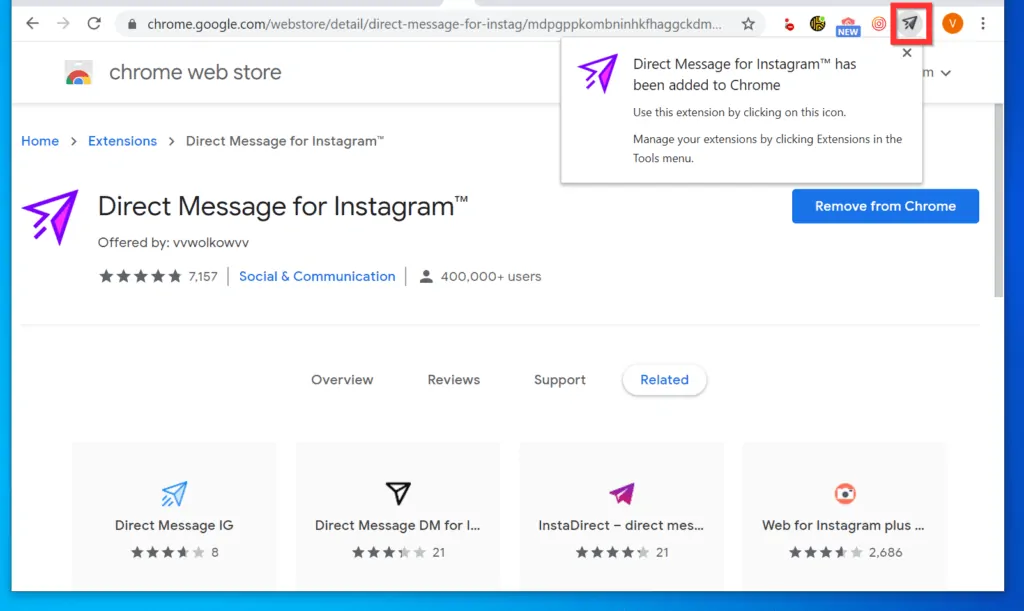Open the orange V profile avatar

coord(952,24)
